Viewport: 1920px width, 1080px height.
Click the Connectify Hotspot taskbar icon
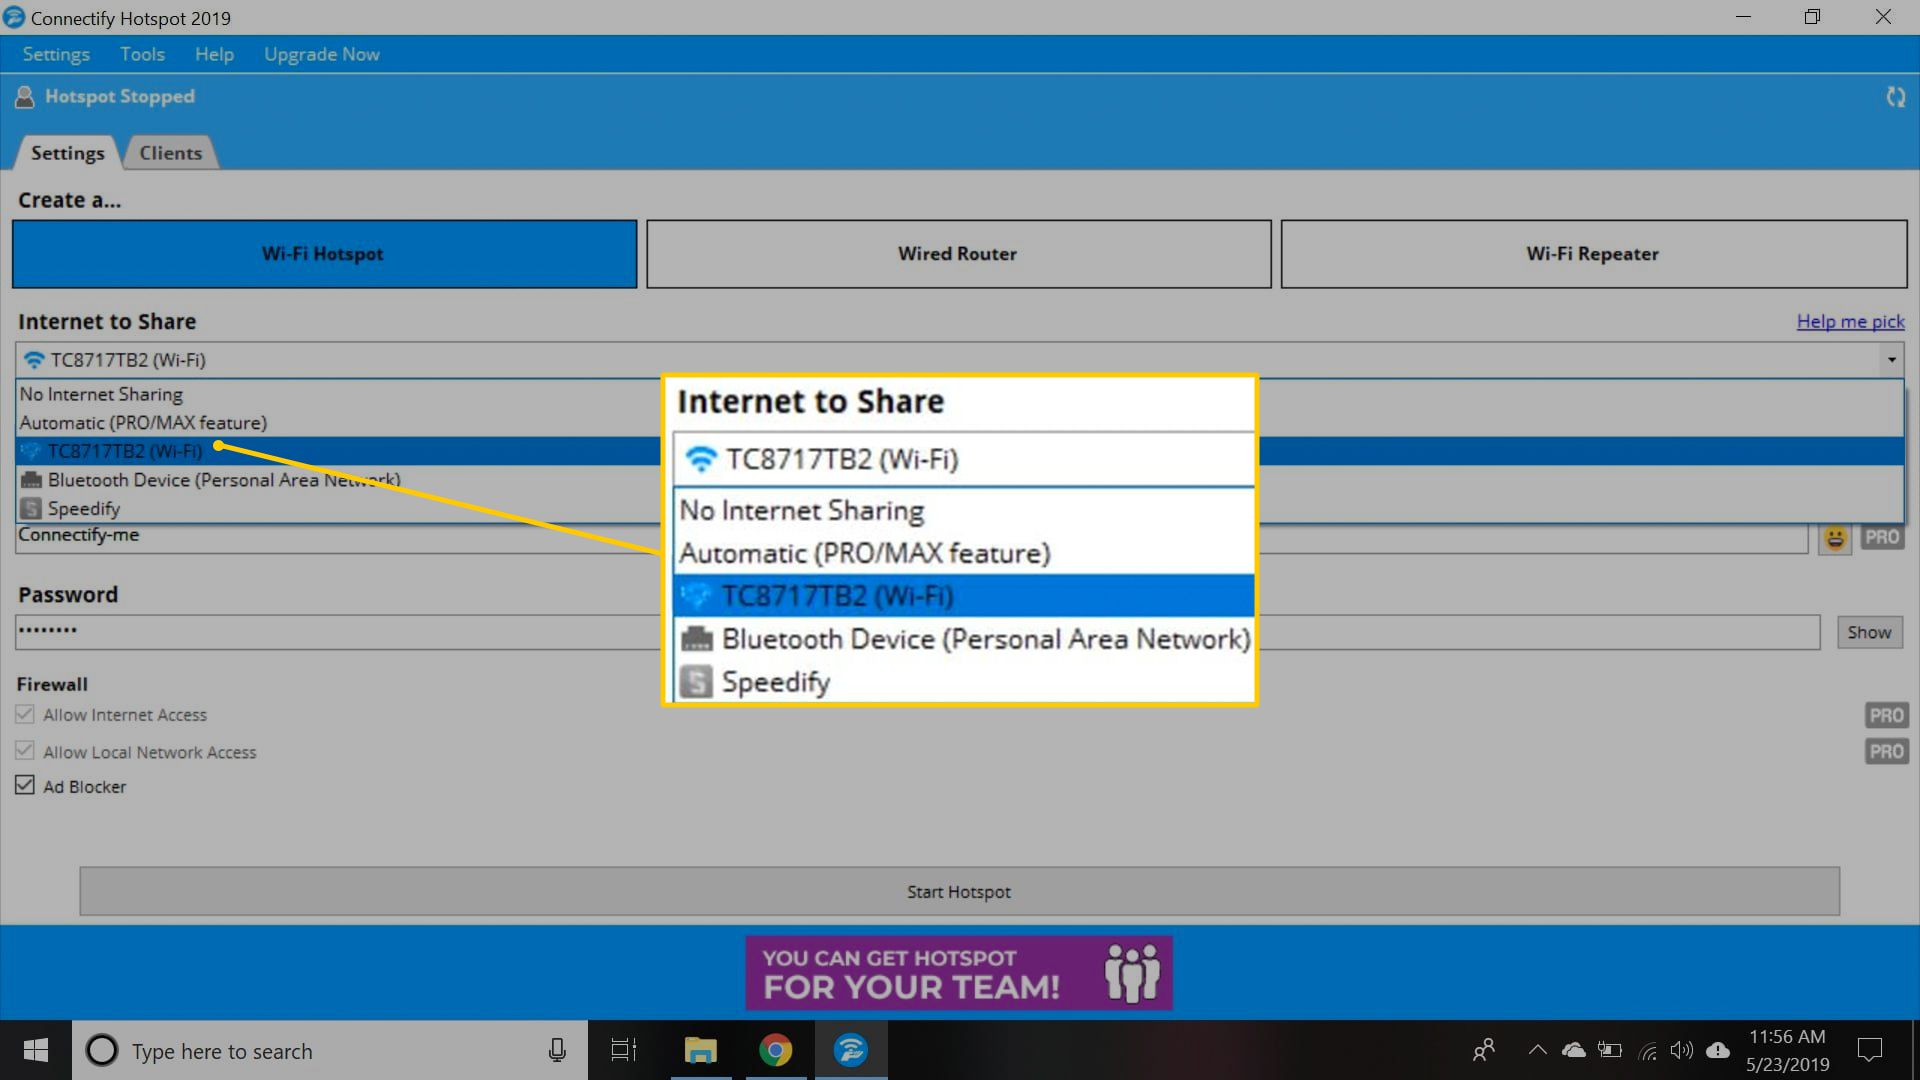point(851,1050)
